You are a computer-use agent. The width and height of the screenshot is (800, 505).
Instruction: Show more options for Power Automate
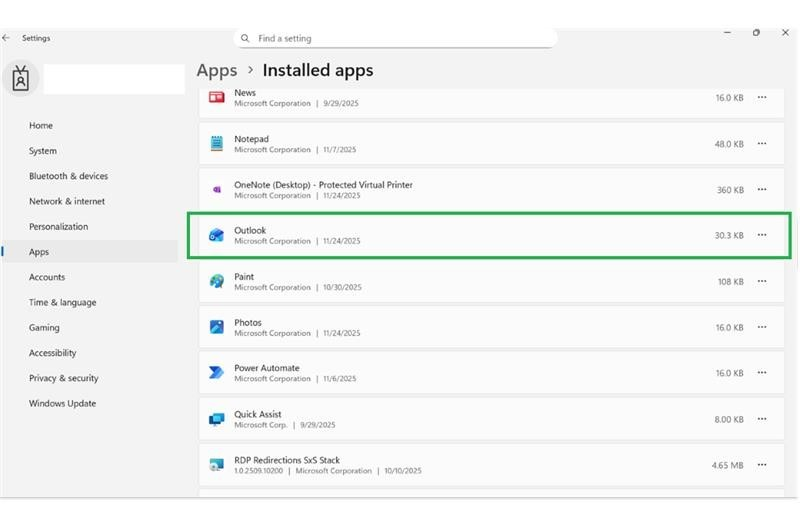pyautogui.click(x=762, y=373)
